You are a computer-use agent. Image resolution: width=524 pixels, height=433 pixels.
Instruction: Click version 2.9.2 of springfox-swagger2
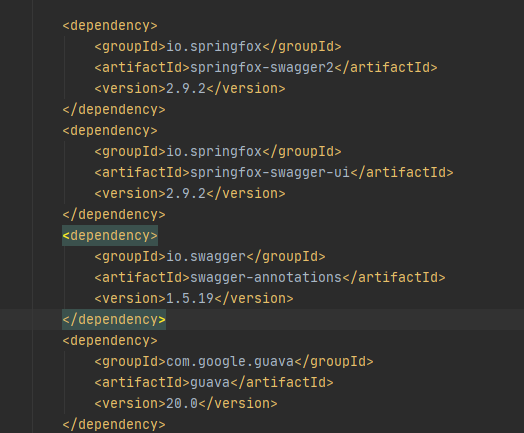pyautogui.click(x=186, y=89)
